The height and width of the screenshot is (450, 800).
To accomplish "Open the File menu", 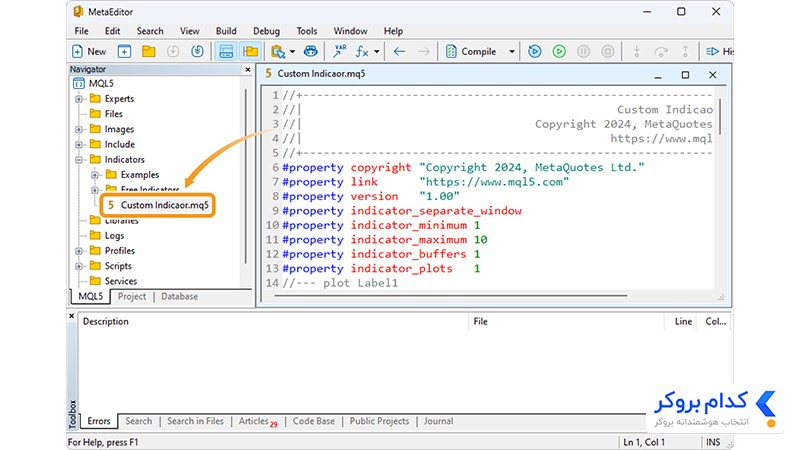I will [x=82, y=31].
